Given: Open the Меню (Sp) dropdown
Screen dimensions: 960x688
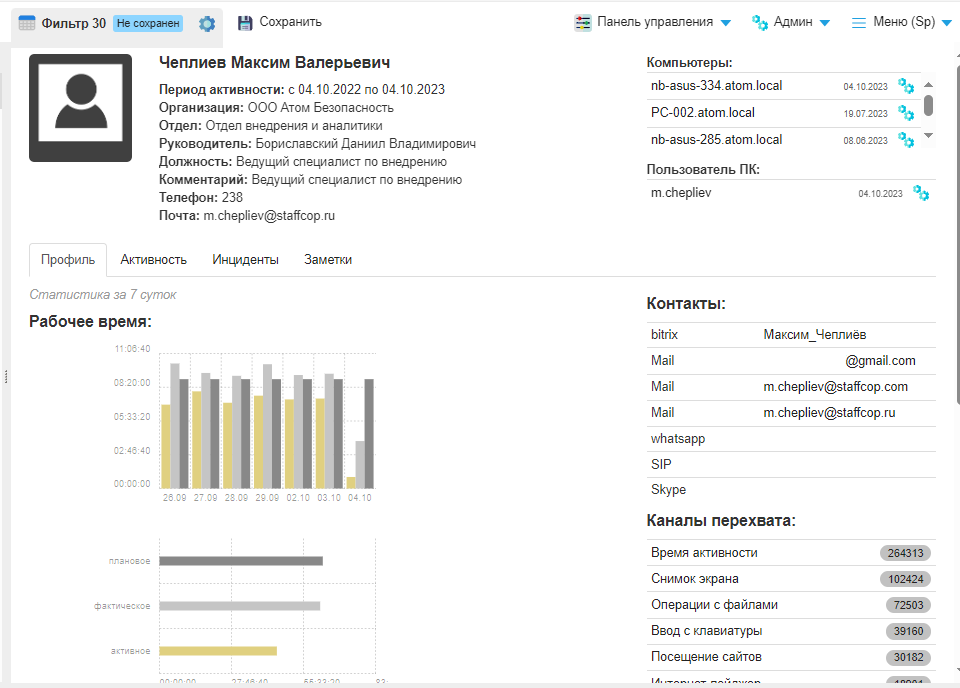Looking at the screenshot, I should (900, 22).
